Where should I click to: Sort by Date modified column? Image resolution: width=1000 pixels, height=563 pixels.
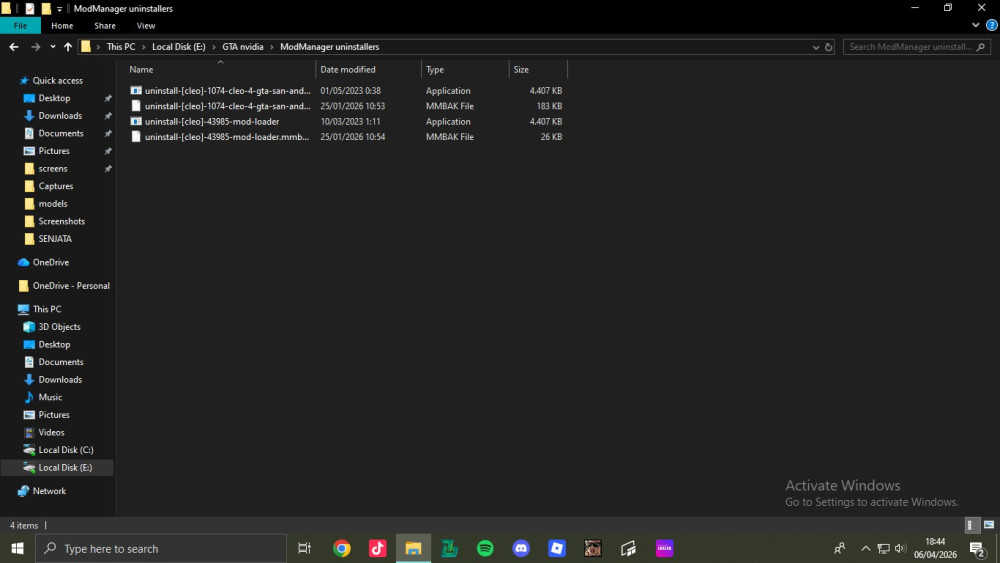tap(368, 69)
